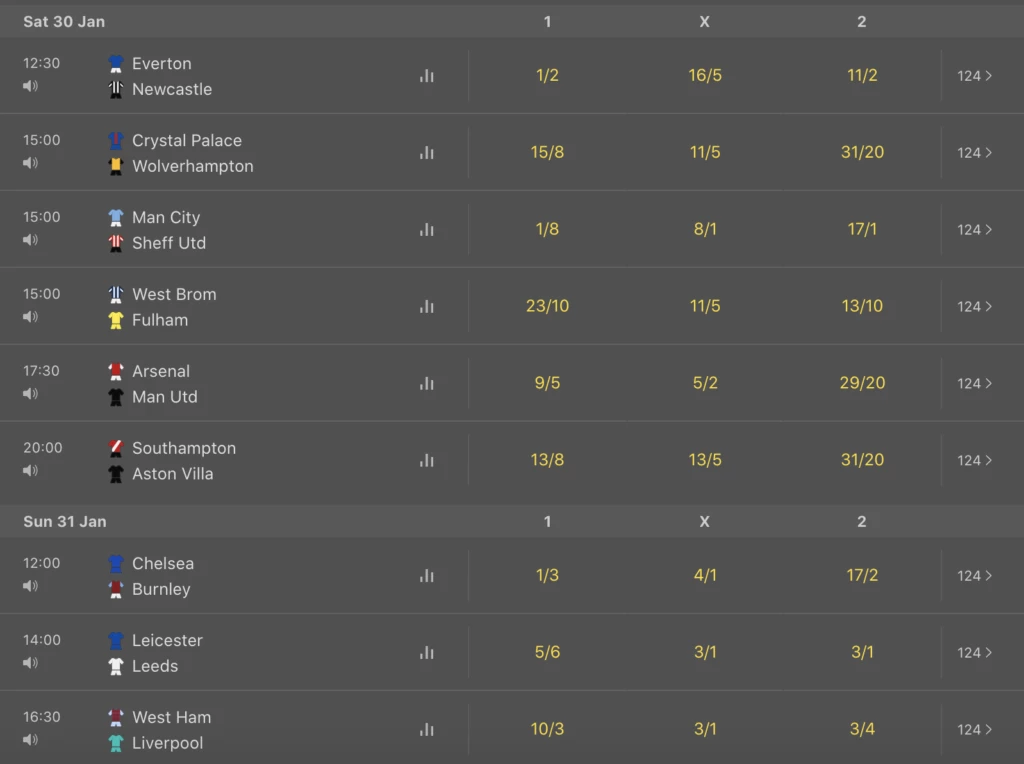1024x764 pixels.
Task: Click audio speaker icon for West Brom match
Action: [x=30, y=317]
